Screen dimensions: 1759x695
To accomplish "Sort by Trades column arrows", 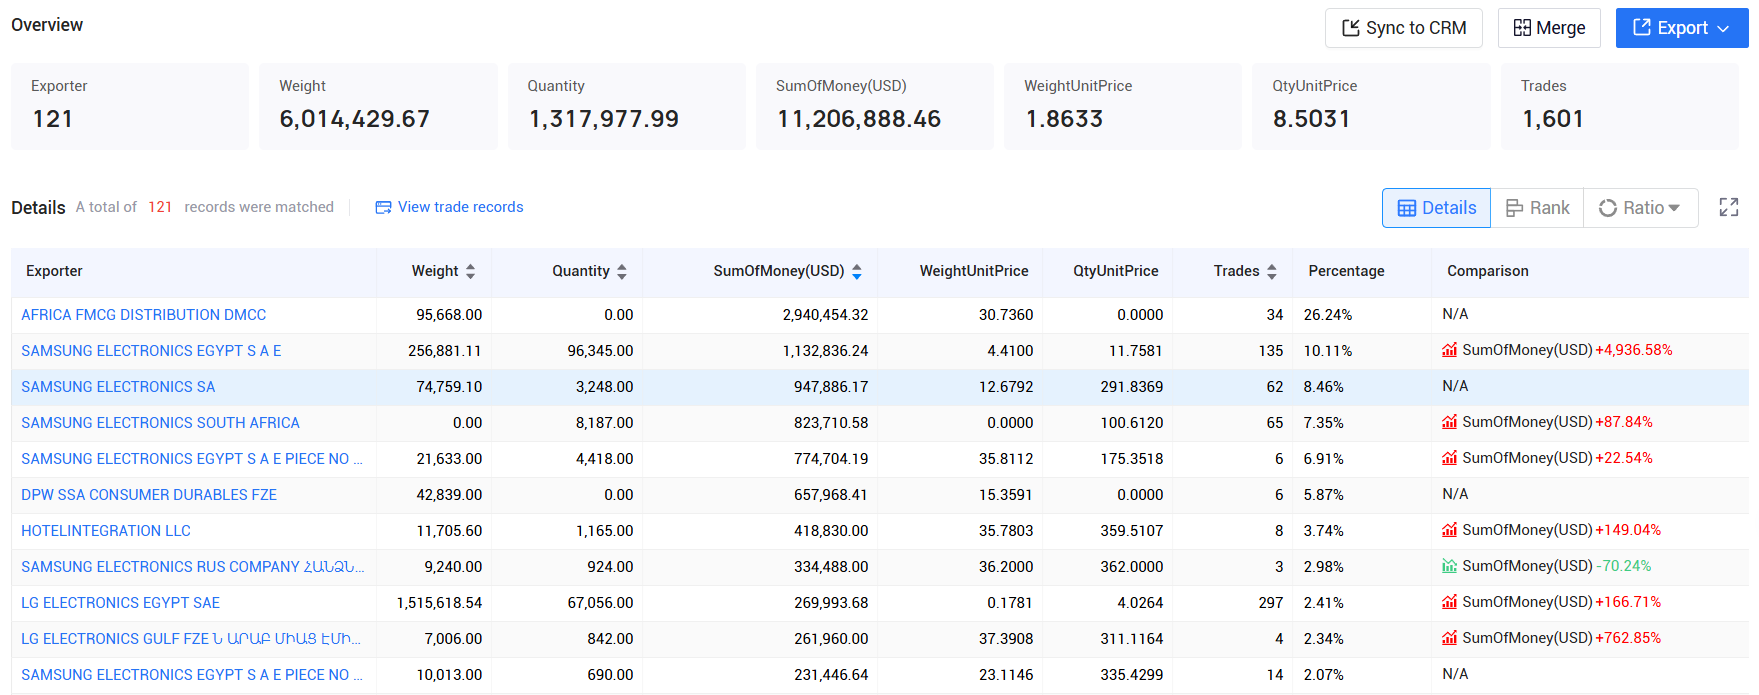I will click(x=1272, y=271).
